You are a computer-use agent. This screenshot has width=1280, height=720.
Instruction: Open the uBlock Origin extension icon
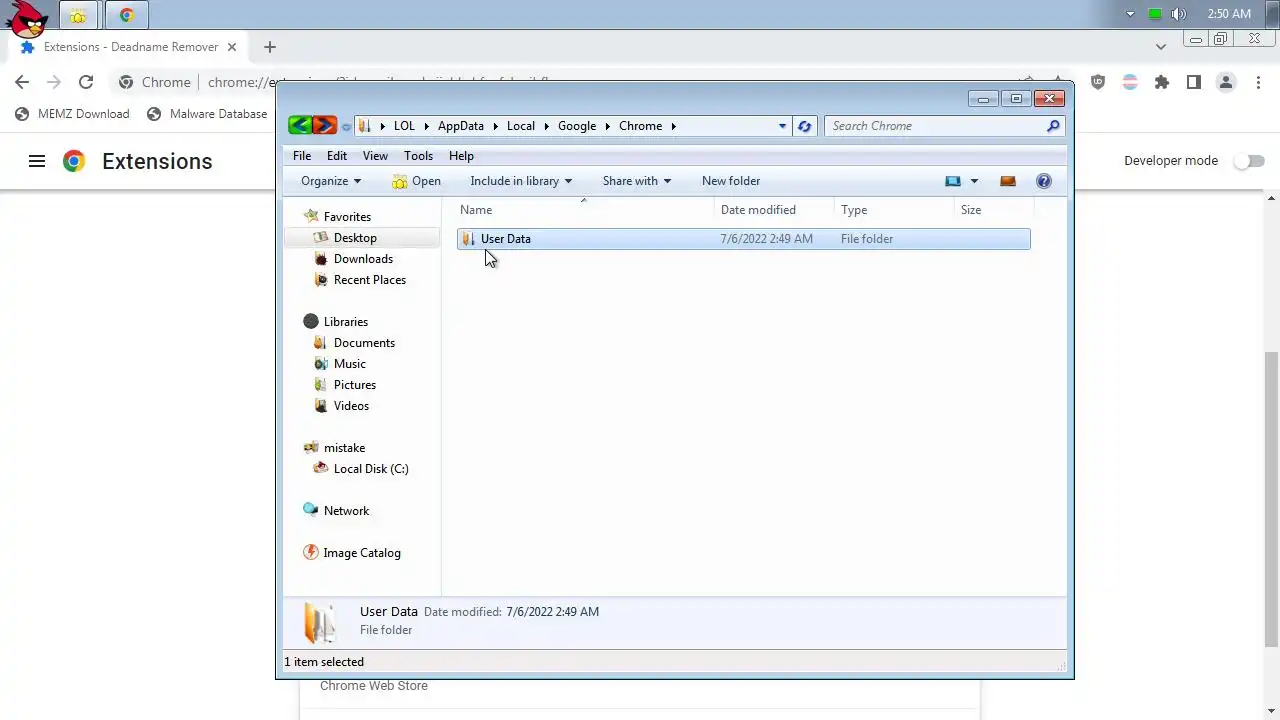pos(1098,82)
